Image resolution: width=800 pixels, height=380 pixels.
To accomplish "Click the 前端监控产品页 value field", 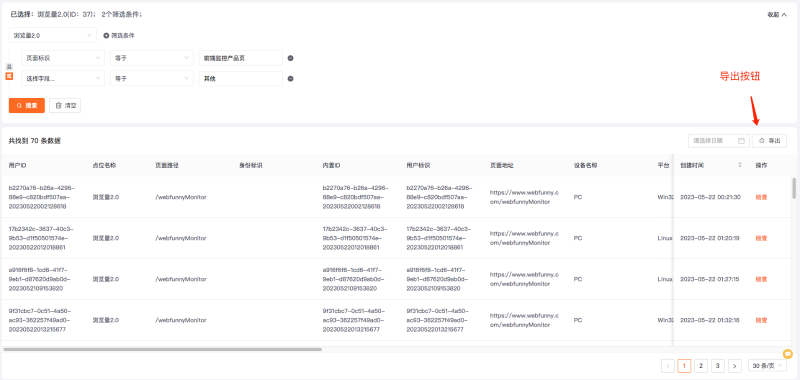I will (x=241, y=58).
